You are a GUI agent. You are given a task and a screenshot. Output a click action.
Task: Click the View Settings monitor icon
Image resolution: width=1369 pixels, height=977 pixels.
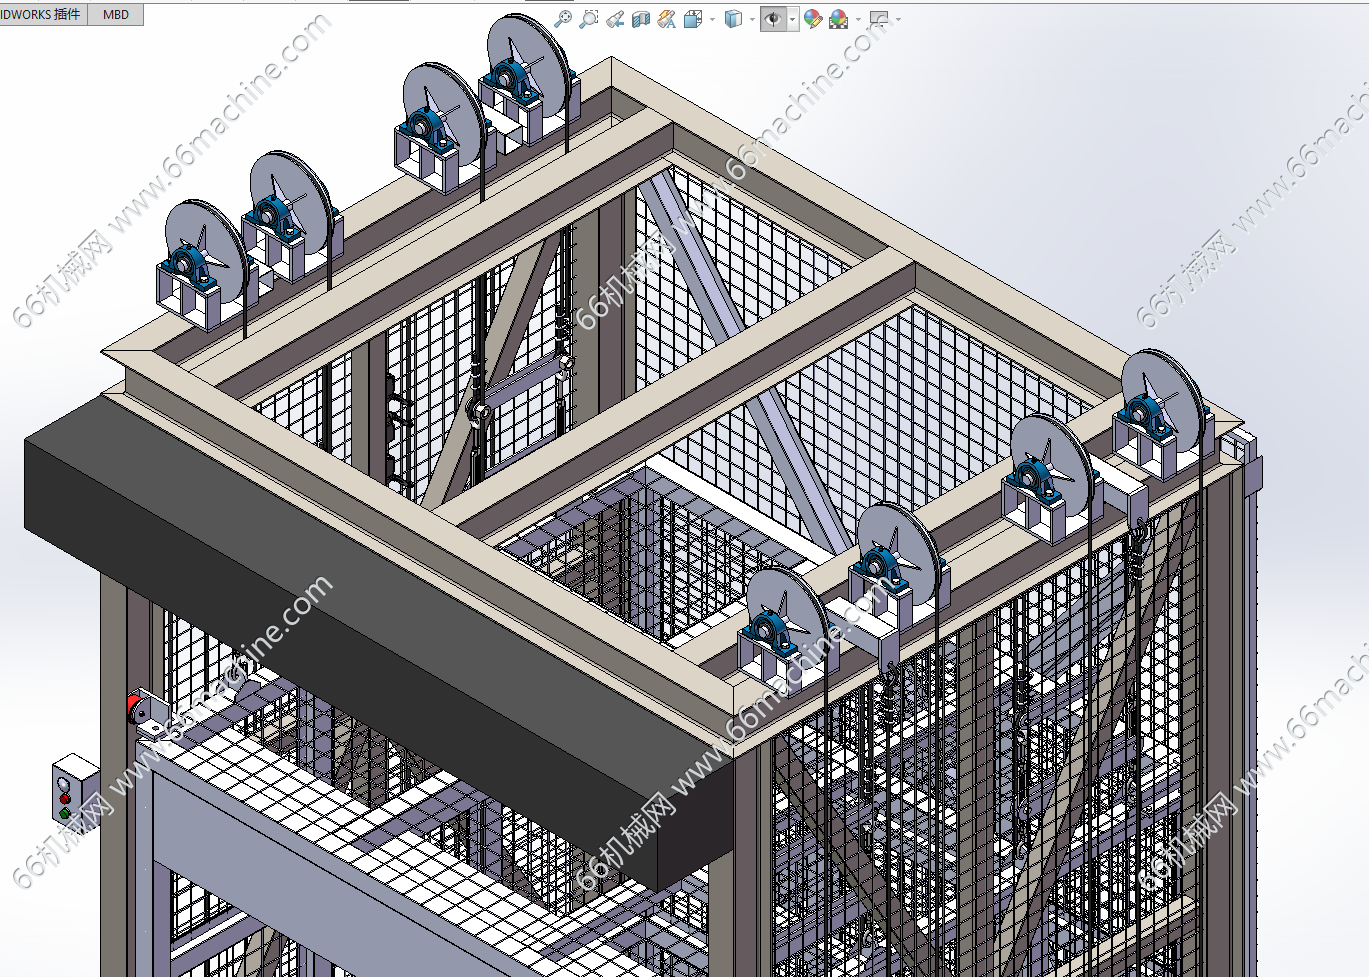pos(879,19)
